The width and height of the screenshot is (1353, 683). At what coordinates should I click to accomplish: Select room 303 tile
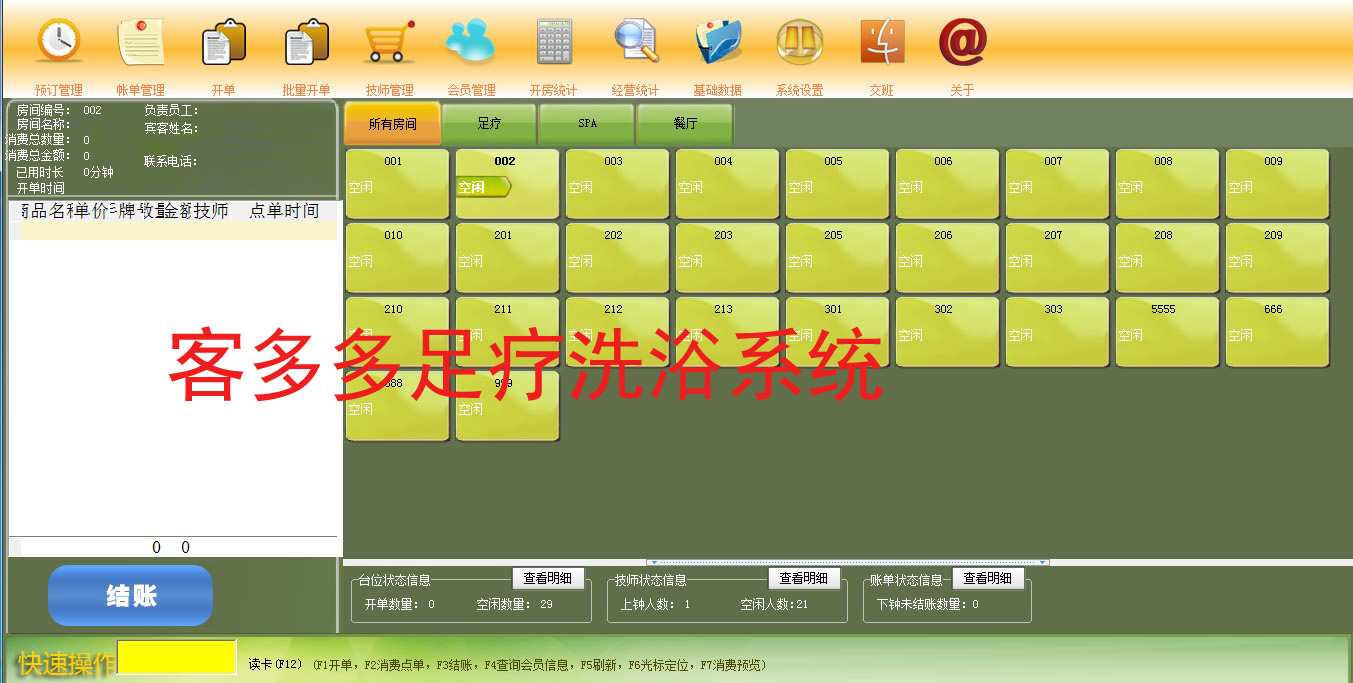[1057, 332]
